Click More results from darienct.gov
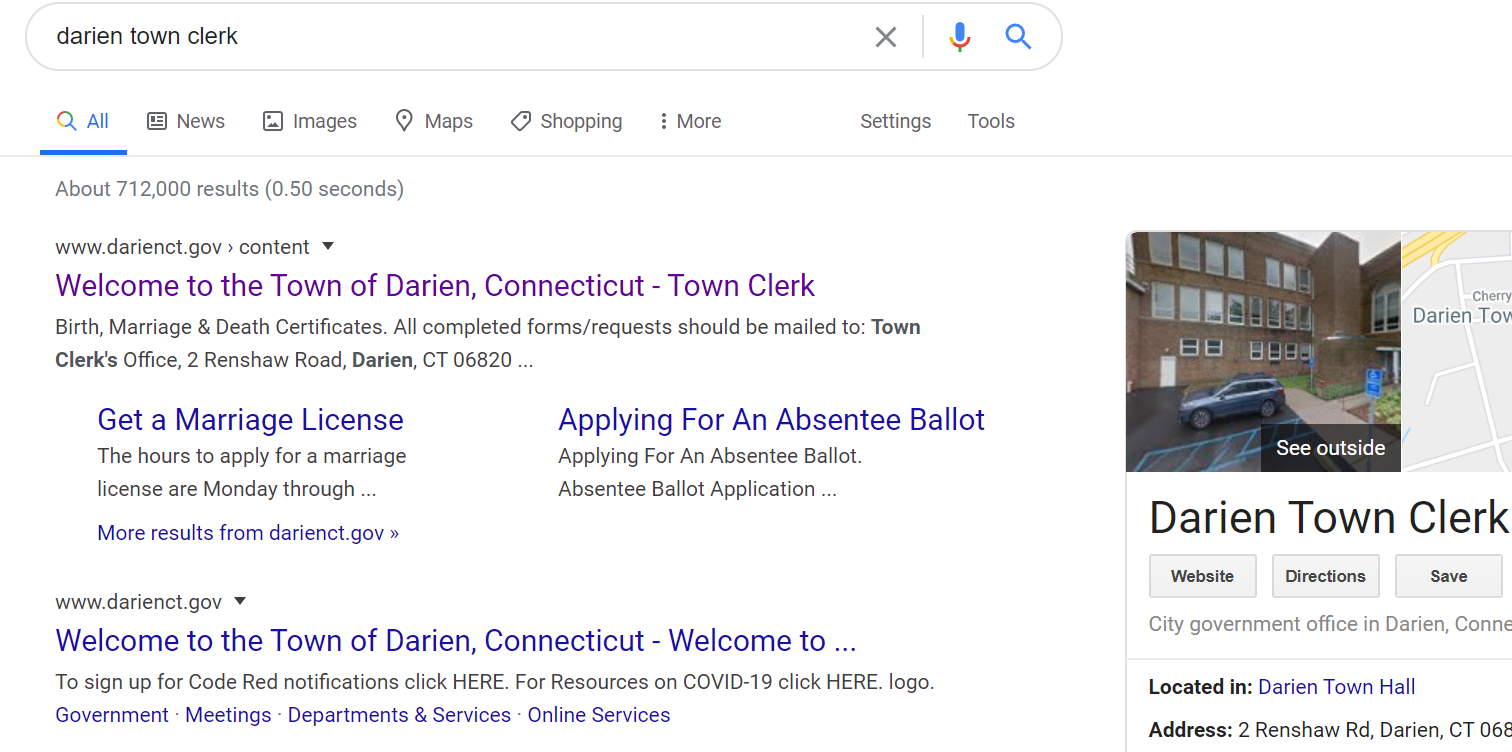The width and height of the screenshot is (1512, 752). [248, 533]
